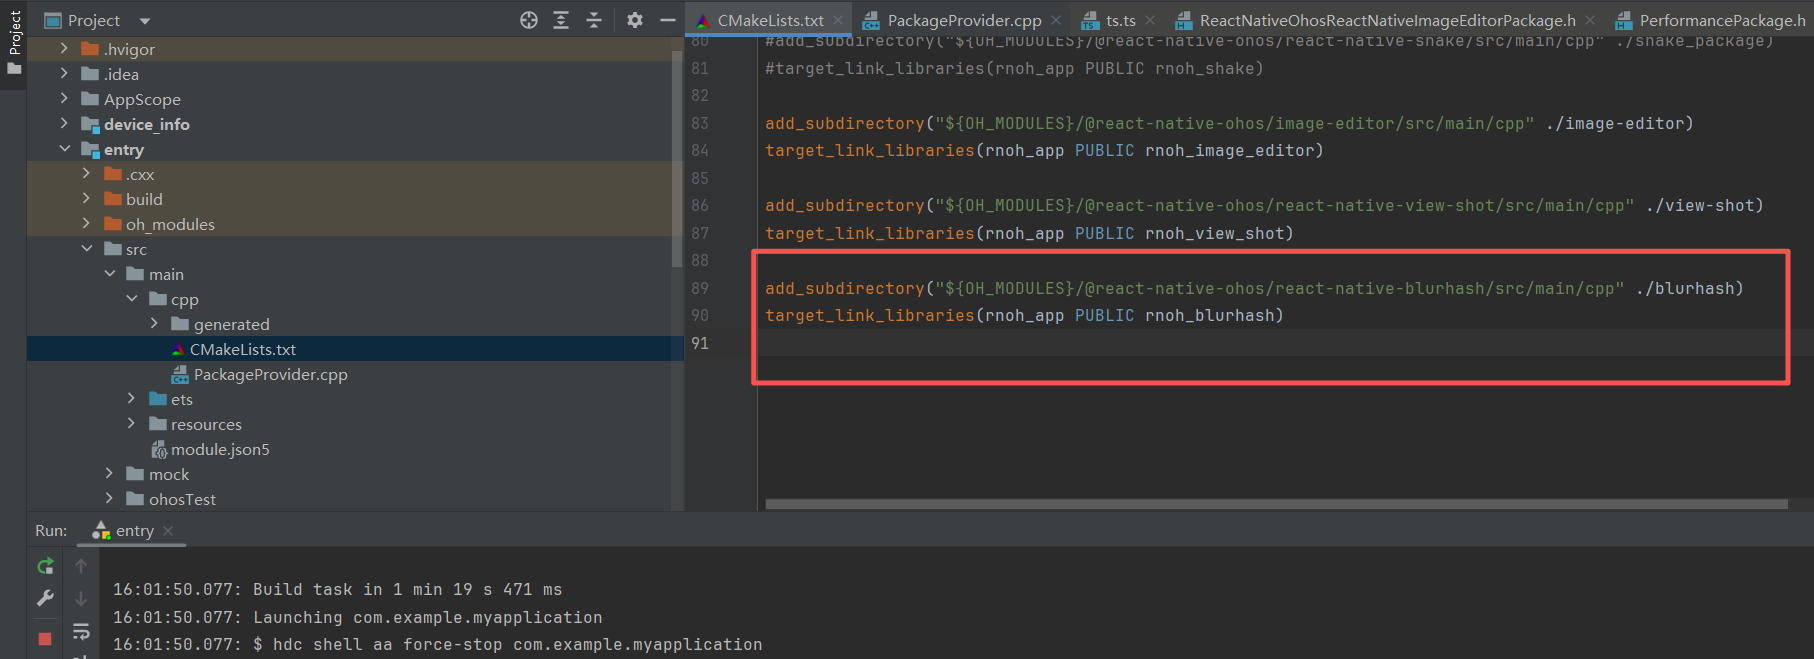
Task: Collapse the entry module folder
Action: (64, 148)
